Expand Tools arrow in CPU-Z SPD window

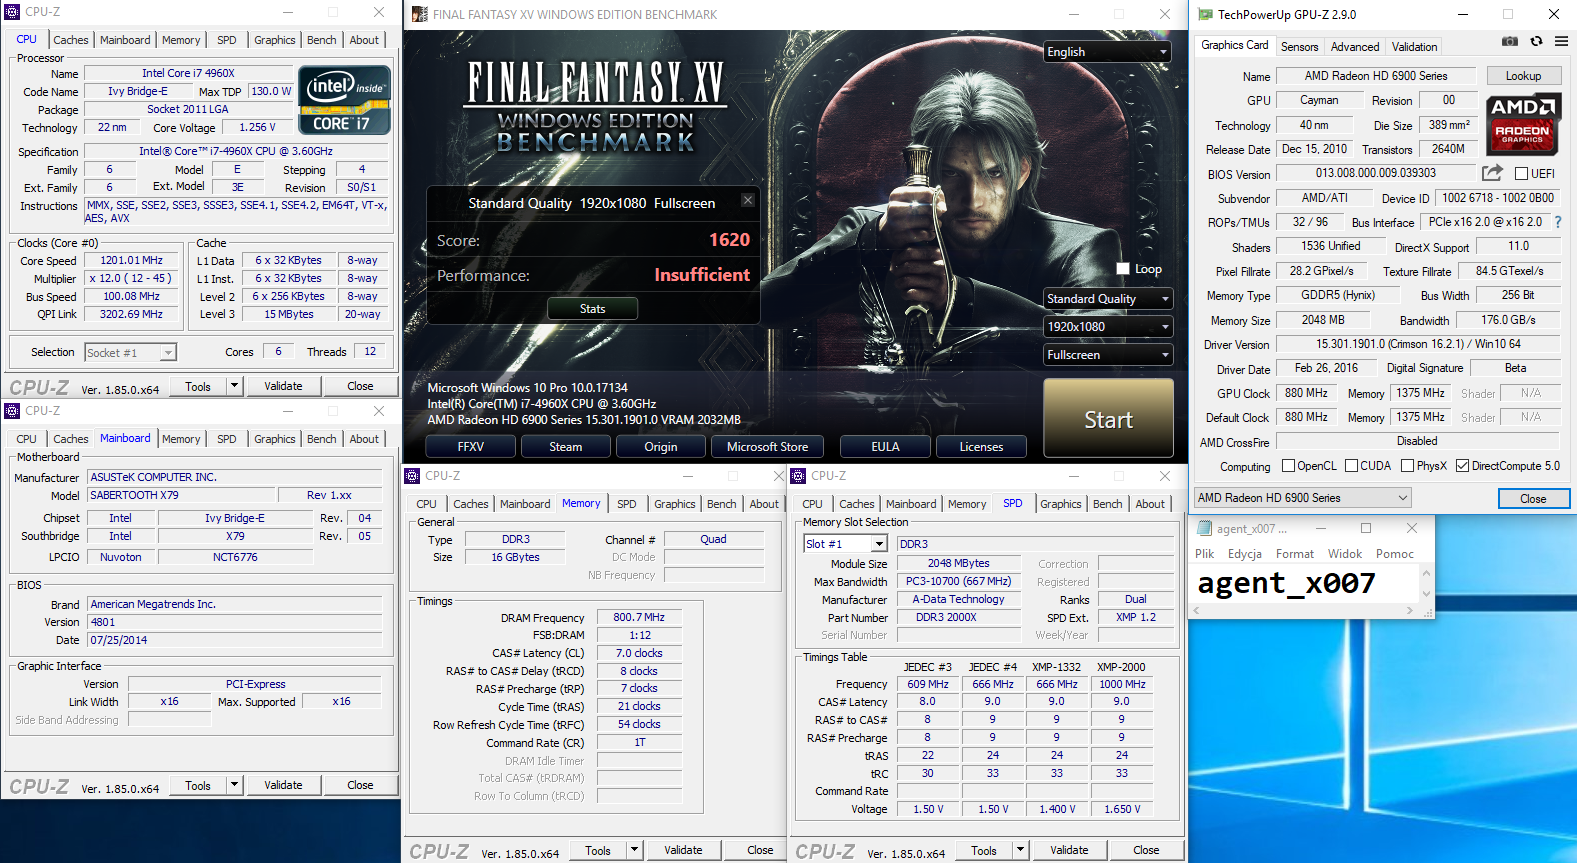tap(1020, 850)
